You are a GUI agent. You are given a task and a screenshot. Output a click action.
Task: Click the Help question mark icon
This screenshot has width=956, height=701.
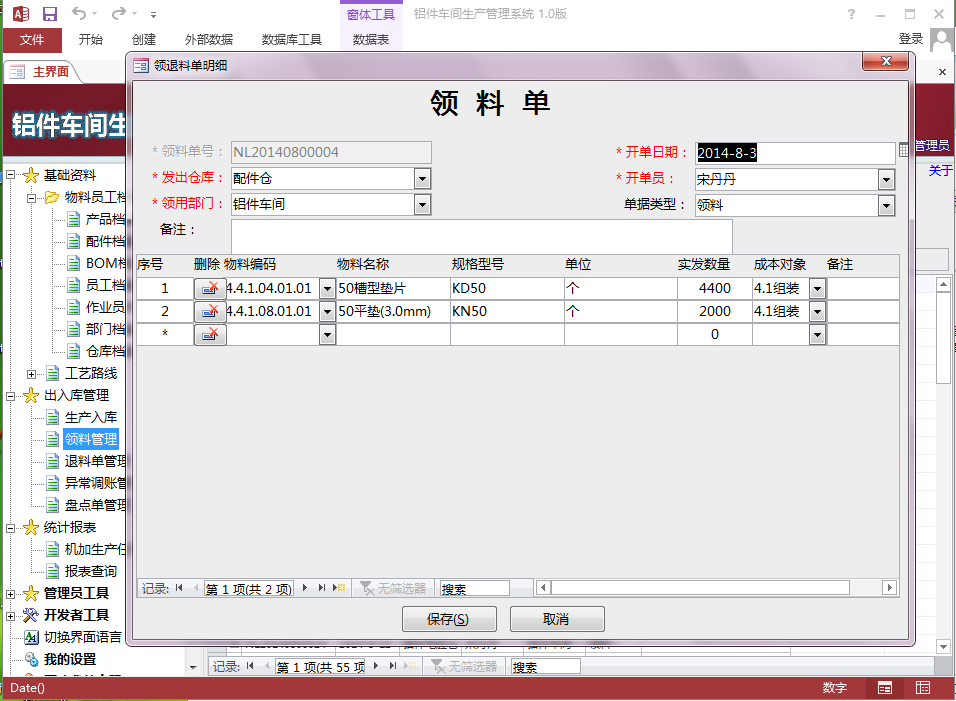851,14
